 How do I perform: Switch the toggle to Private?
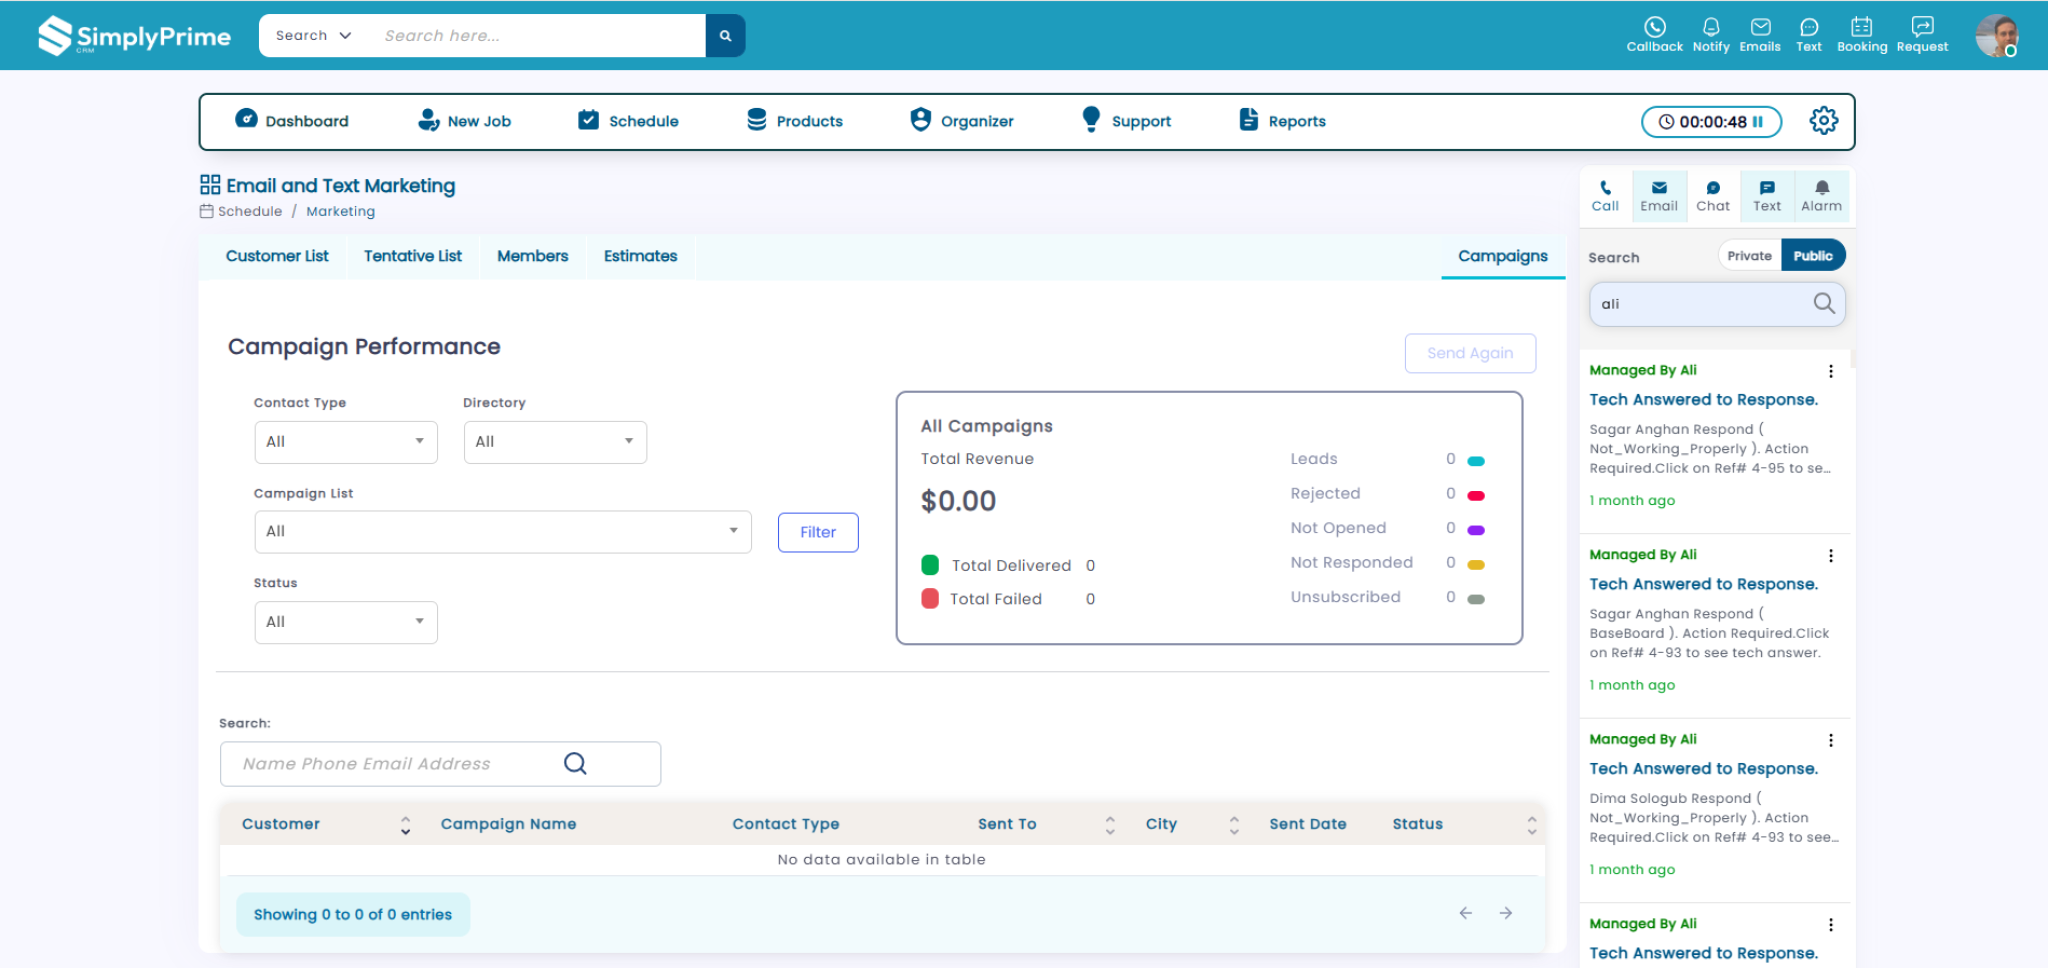(1749, 256)
